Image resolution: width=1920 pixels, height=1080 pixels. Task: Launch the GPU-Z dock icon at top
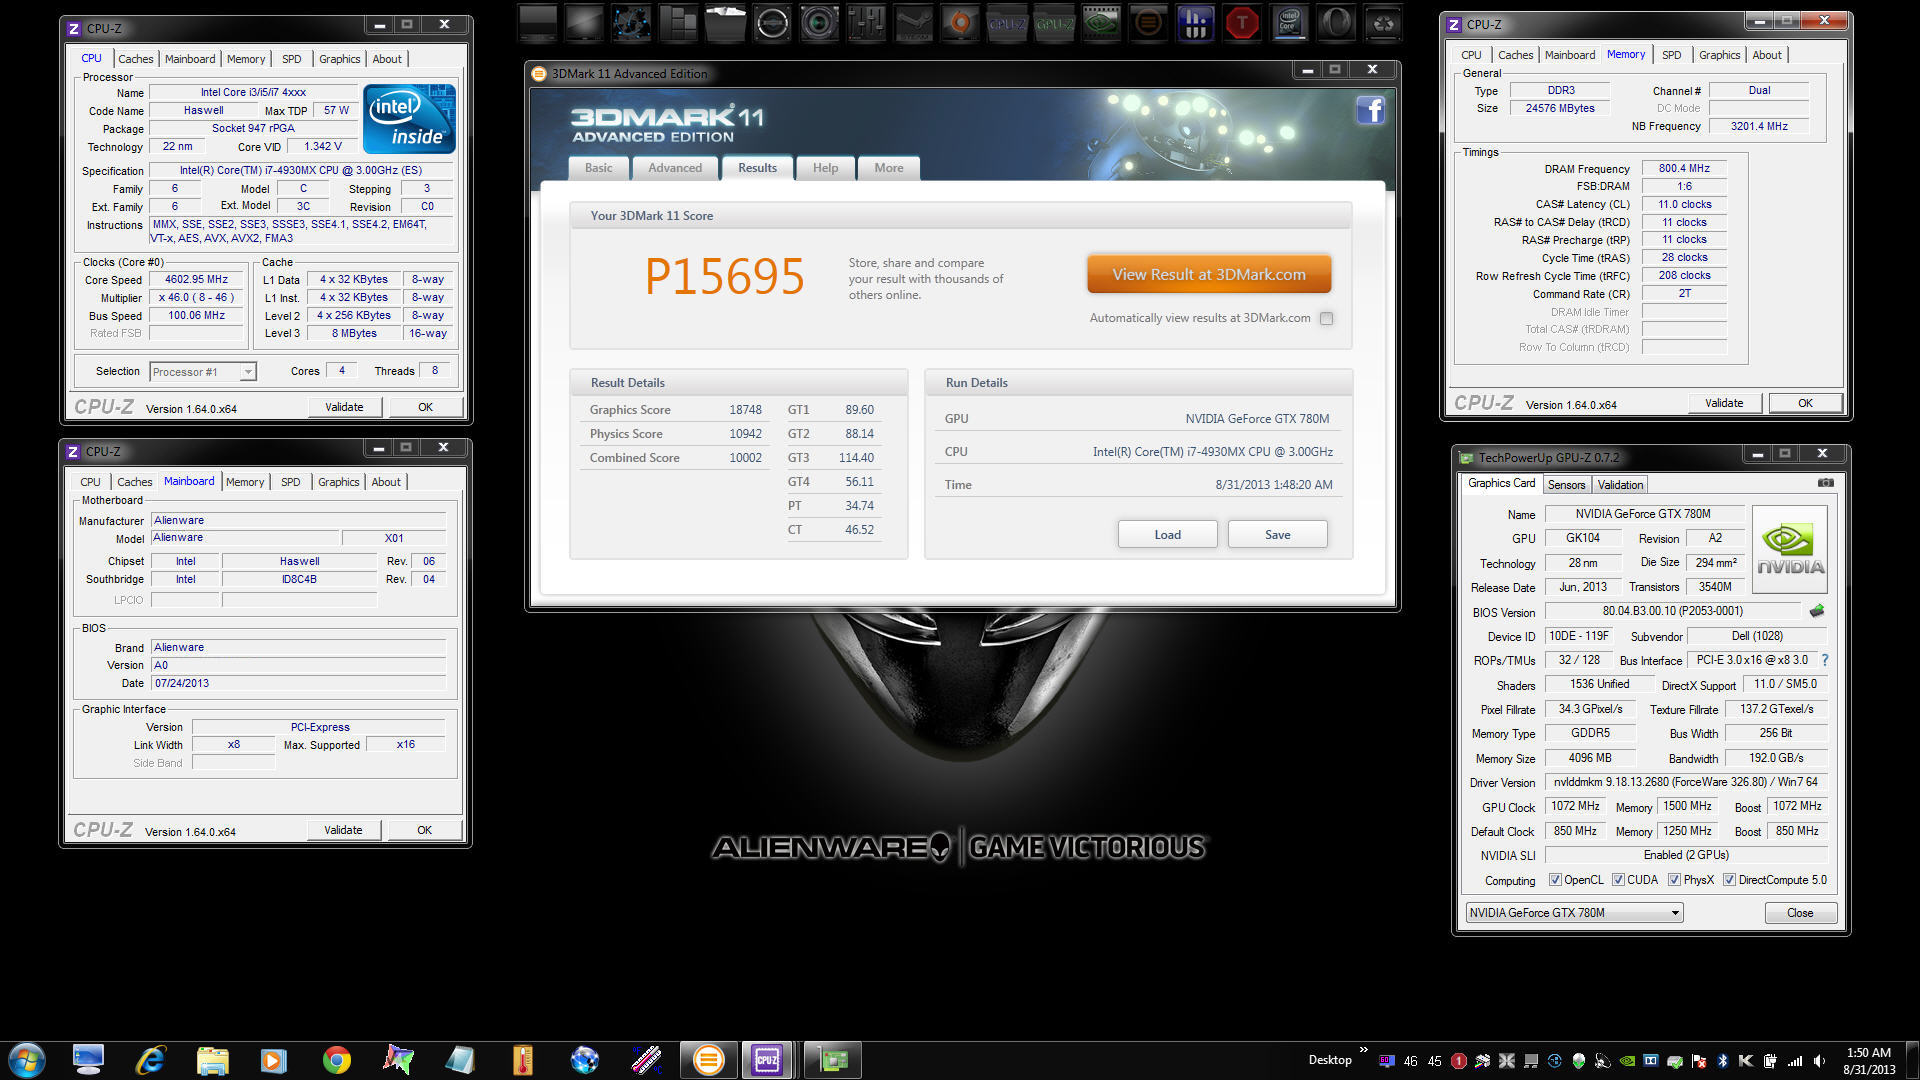1054,23
